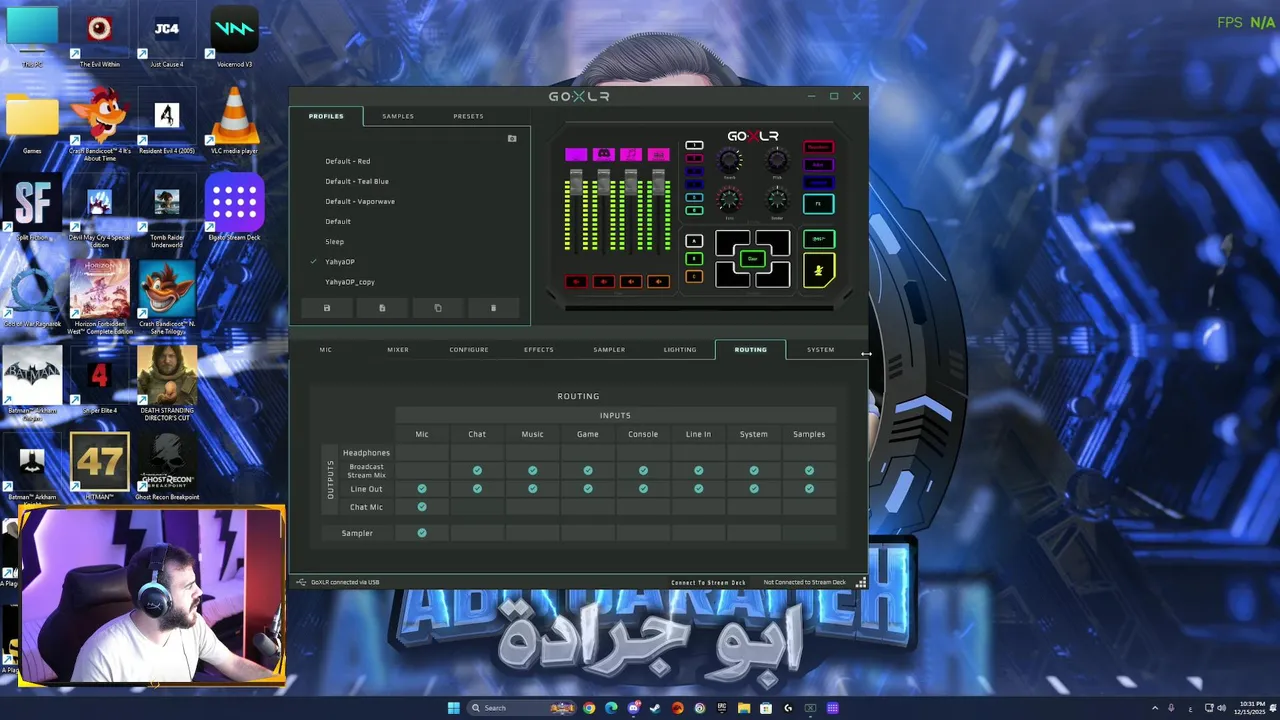Click the save profile floppy-disk icon
The image size is (1280, 720).
coord(326,308)
